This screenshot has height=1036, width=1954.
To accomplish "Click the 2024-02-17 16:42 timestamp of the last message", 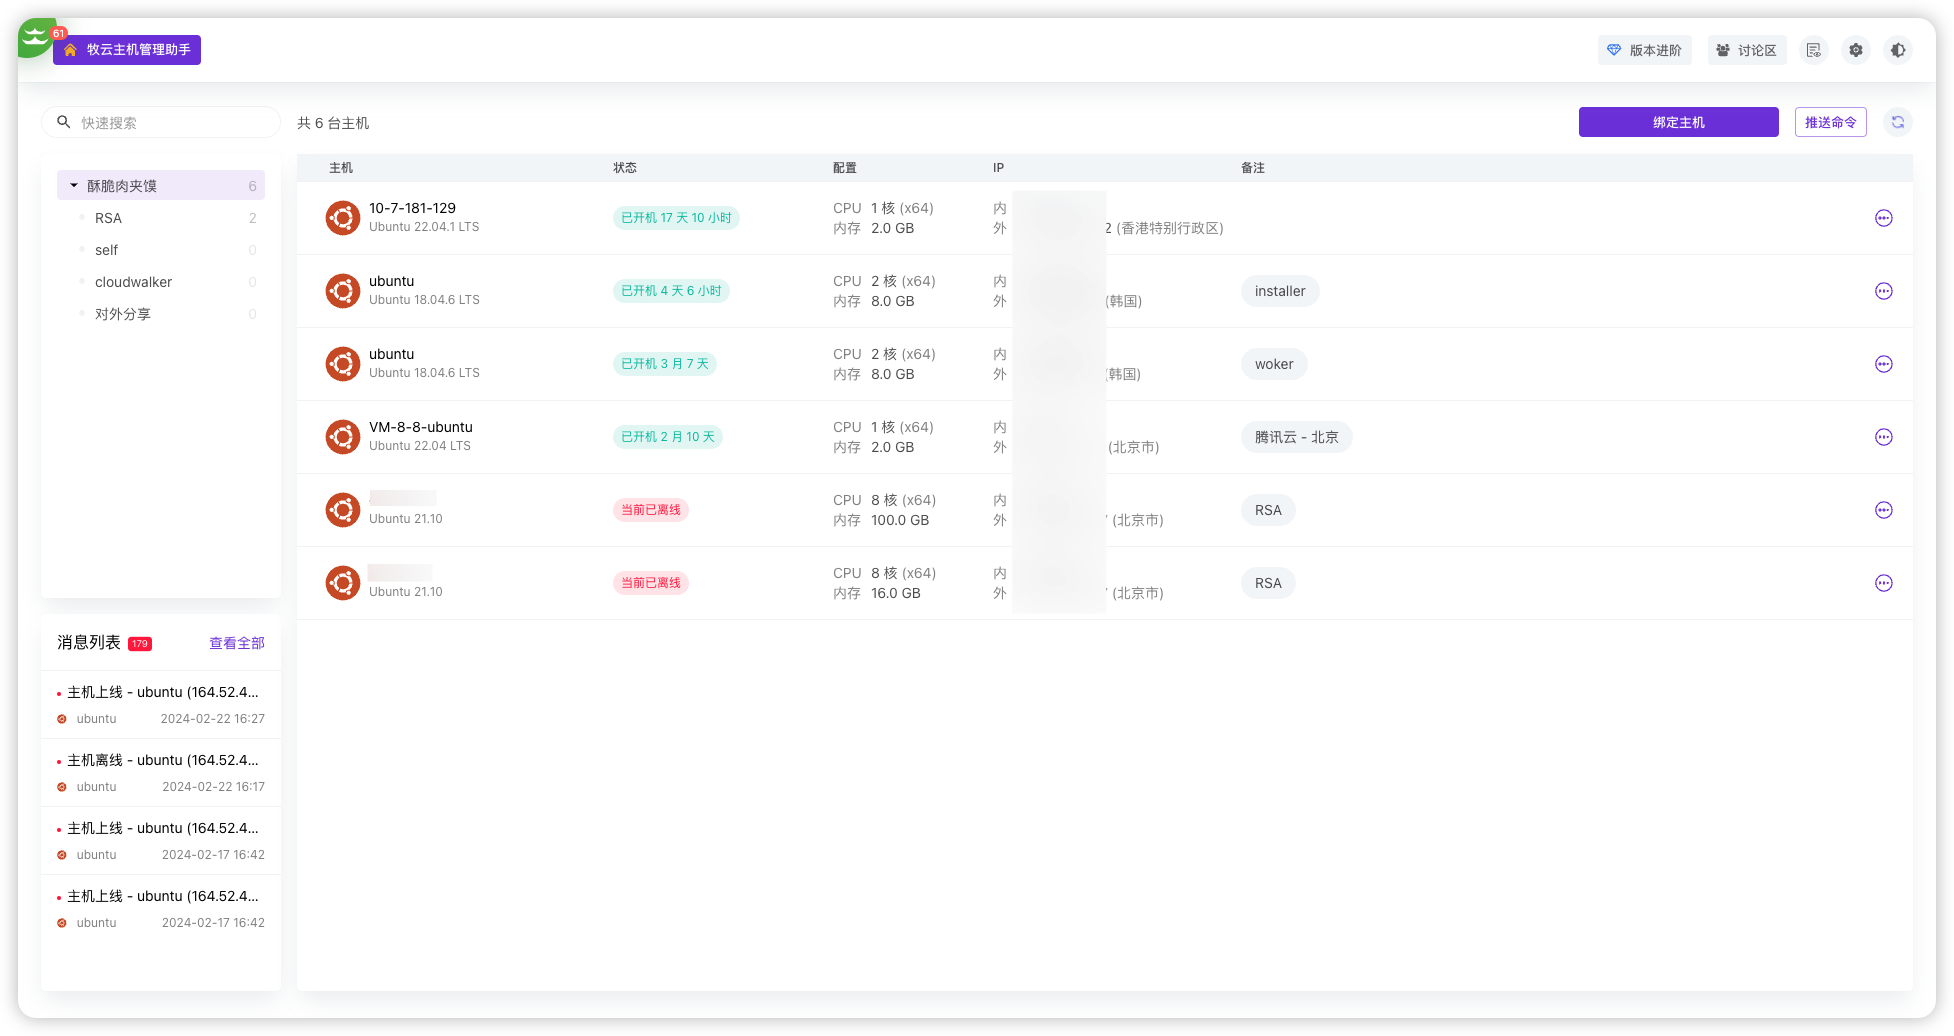I will [213, 923].
